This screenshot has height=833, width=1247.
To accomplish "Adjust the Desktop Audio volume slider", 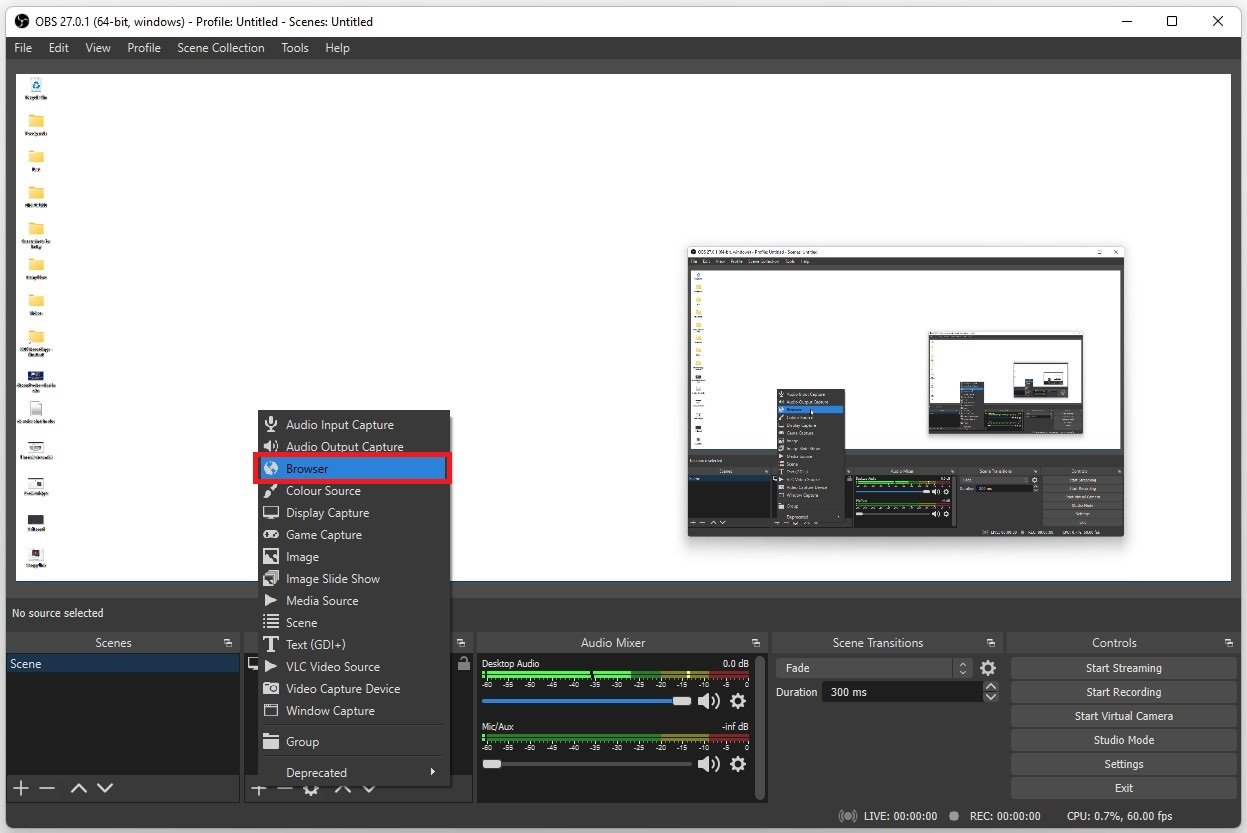I will (x=682, y=701).
